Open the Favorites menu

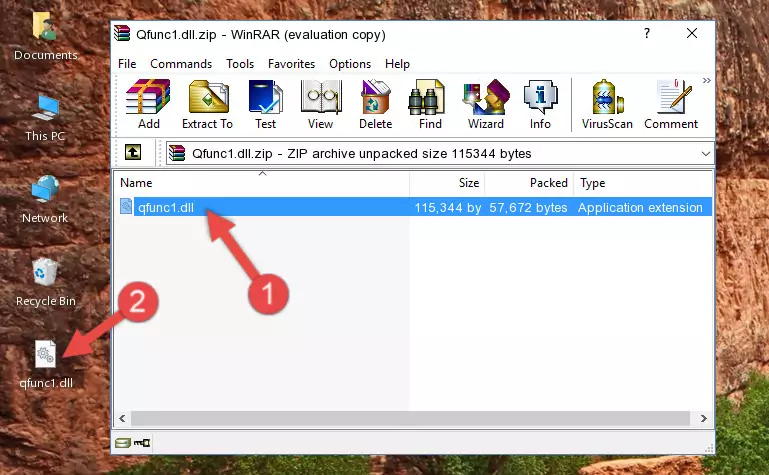pos(291,64)
